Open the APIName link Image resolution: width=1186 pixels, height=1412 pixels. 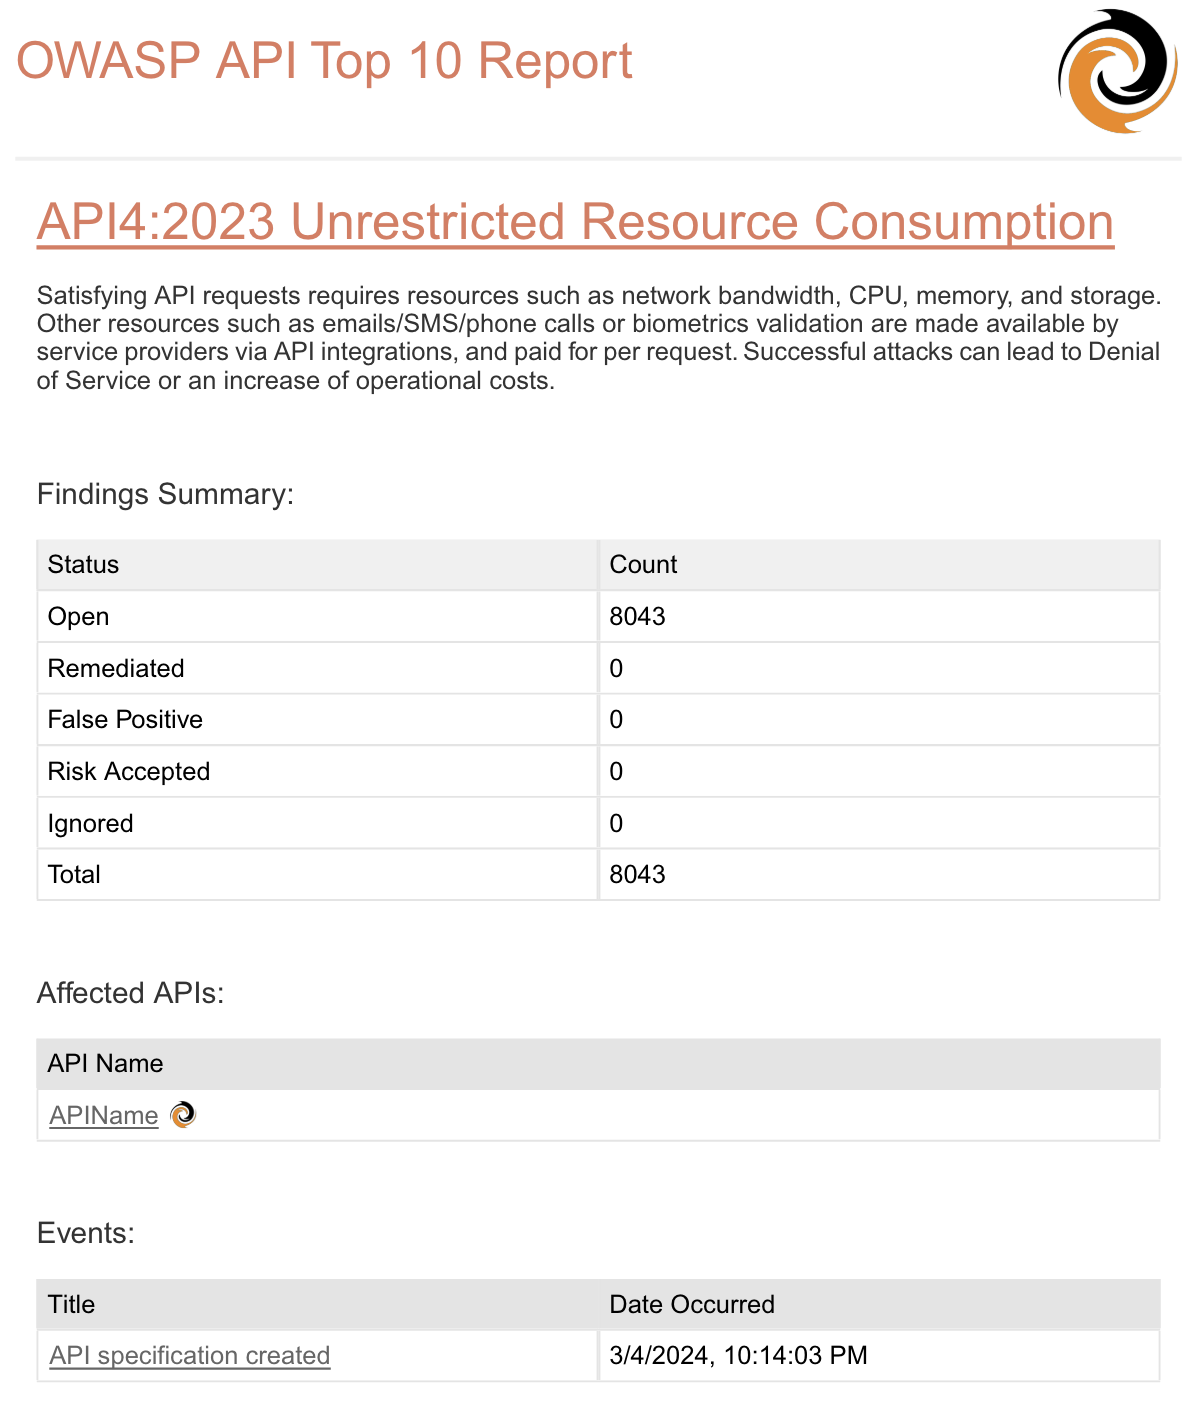104,1115
